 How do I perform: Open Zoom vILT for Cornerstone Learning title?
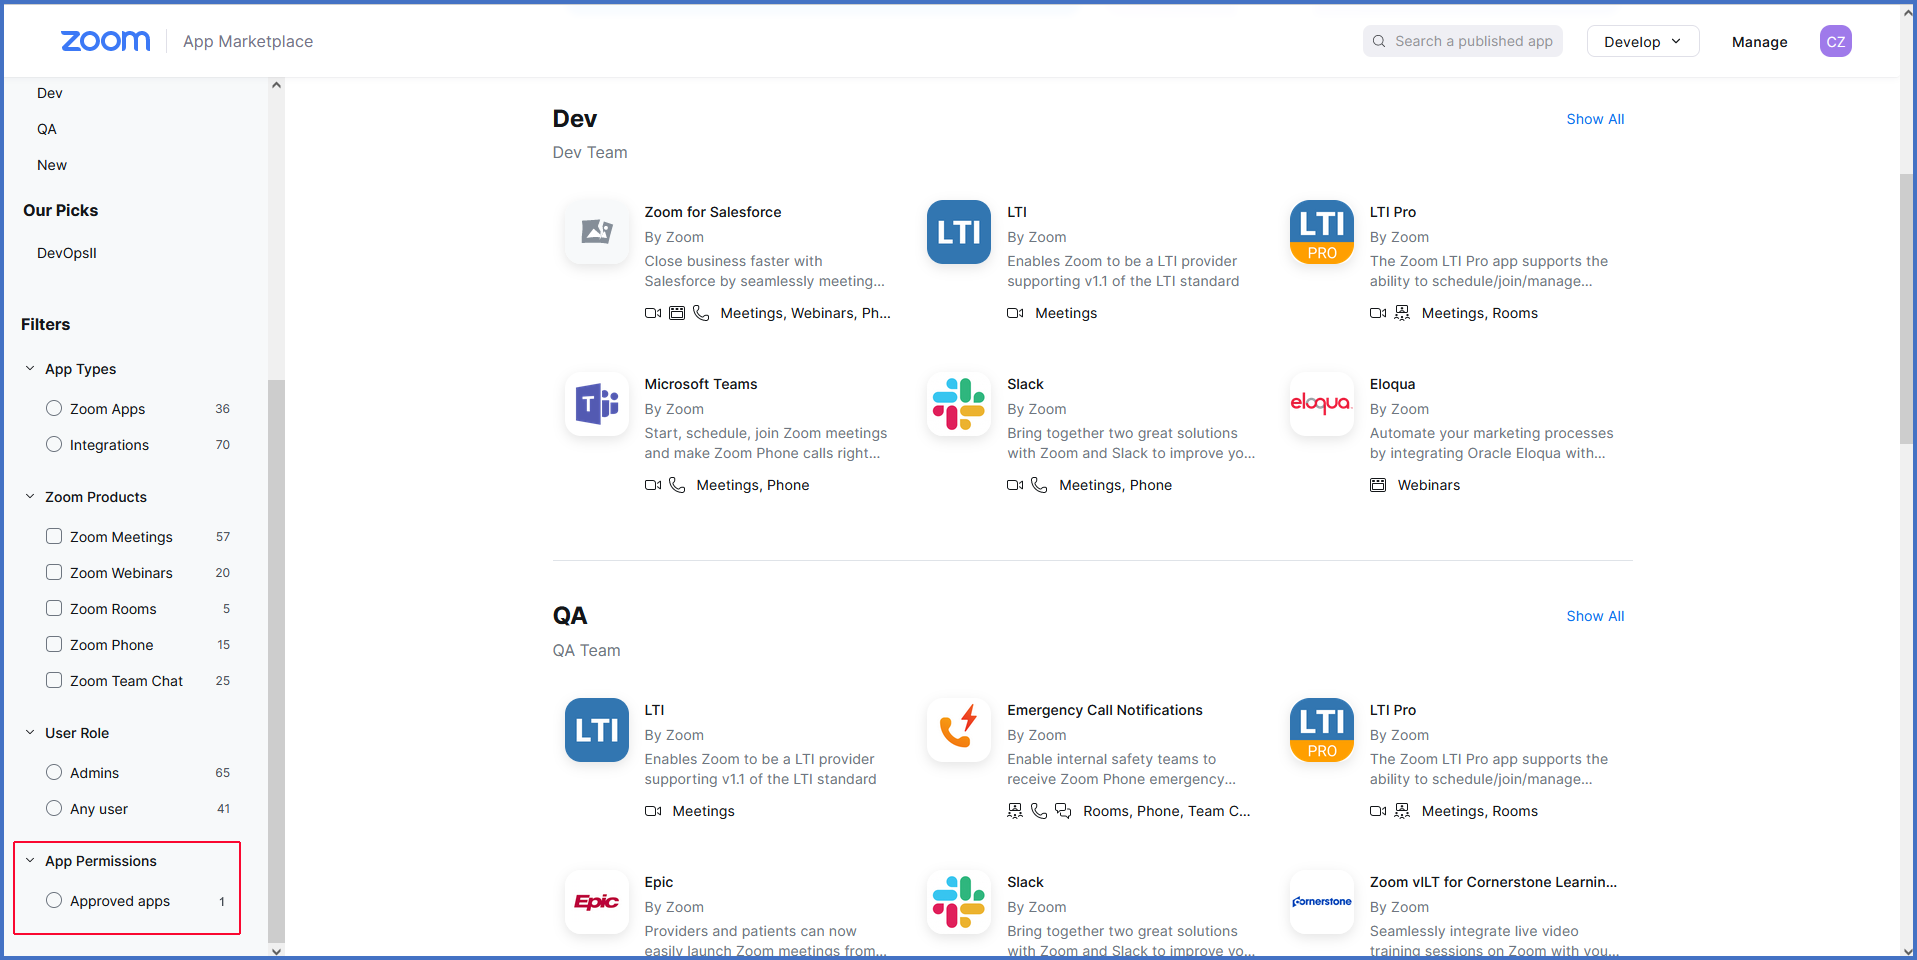[1493, 882]
